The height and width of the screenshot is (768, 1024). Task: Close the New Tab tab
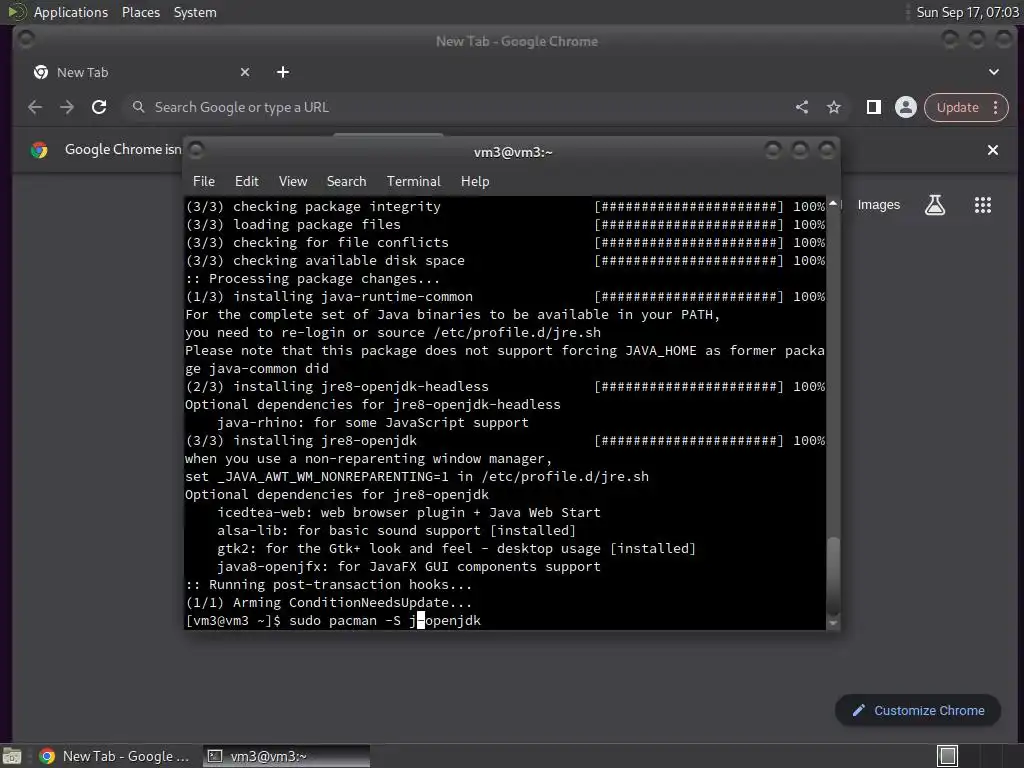pos(245,72)
